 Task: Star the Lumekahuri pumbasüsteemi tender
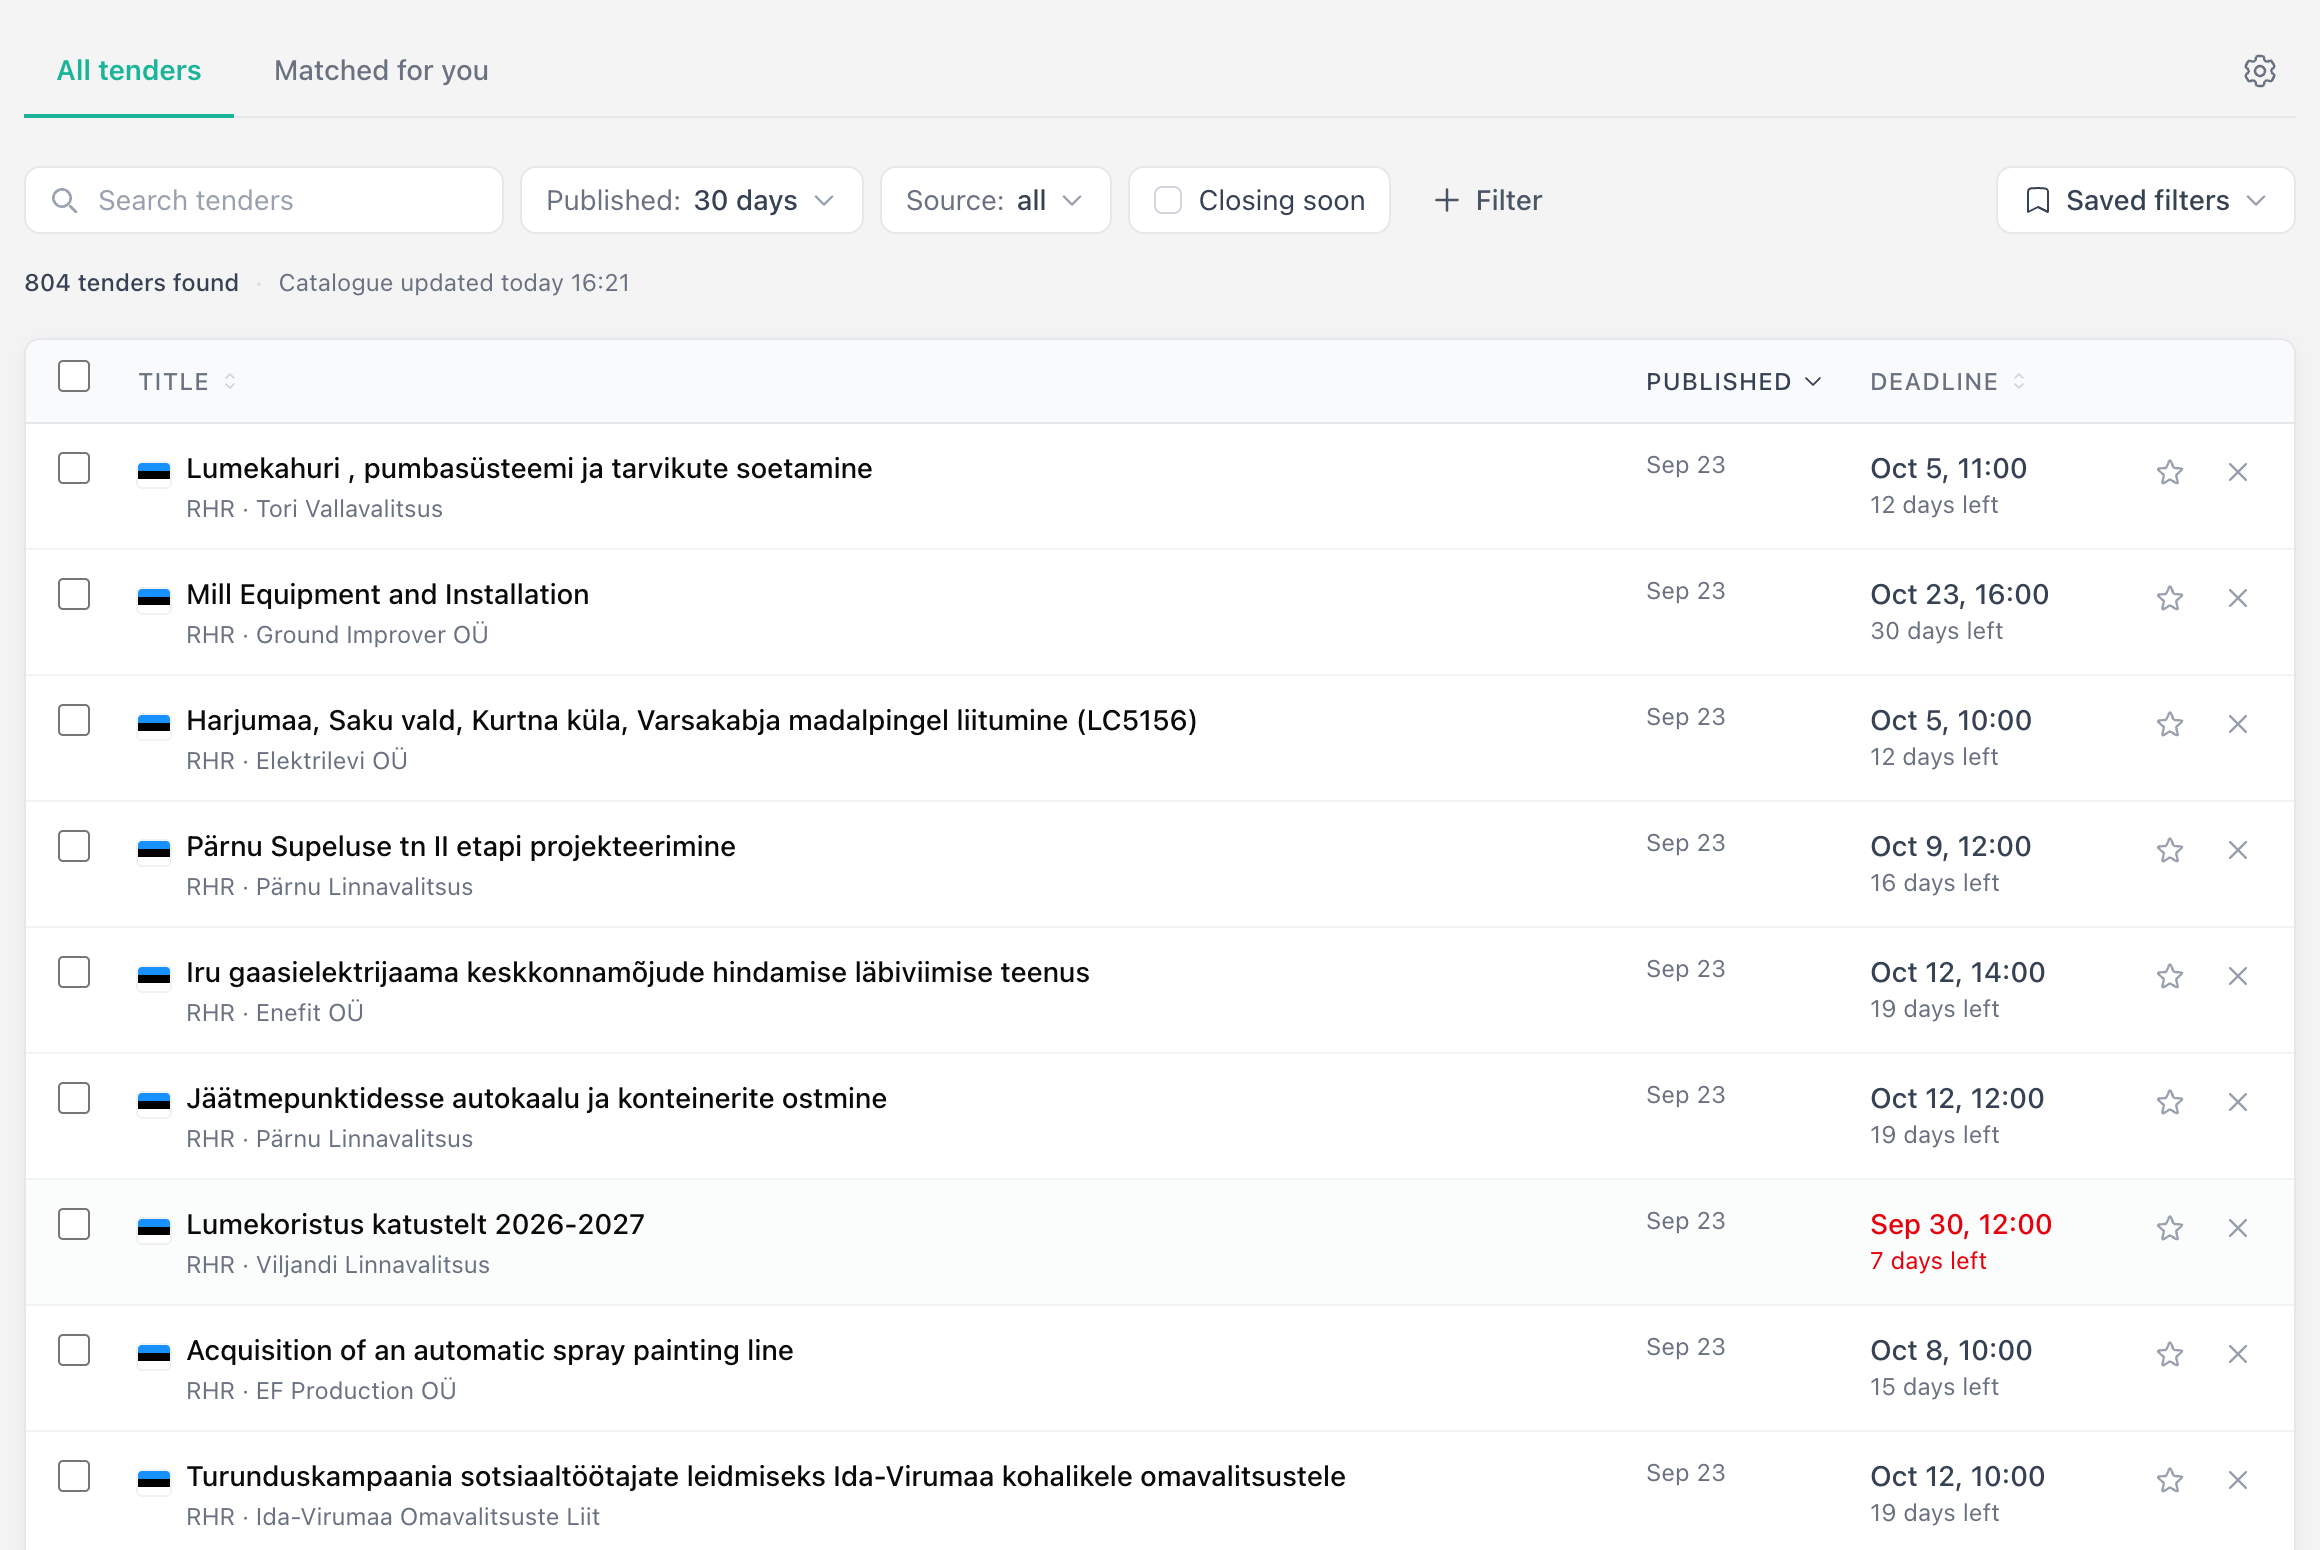[x=2169, y=472]
